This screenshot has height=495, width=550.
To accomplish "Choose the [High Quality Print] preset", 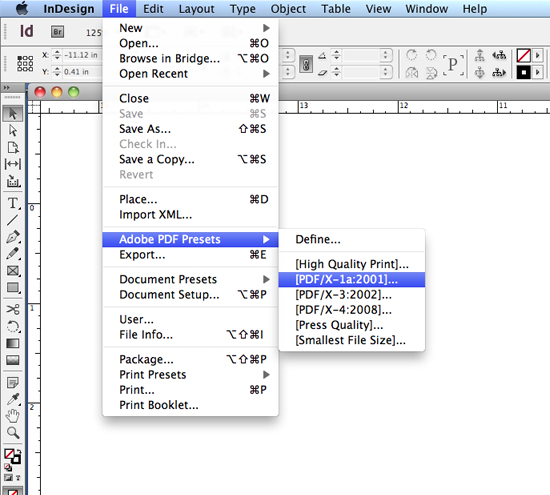I will click(x=352, y=264).
